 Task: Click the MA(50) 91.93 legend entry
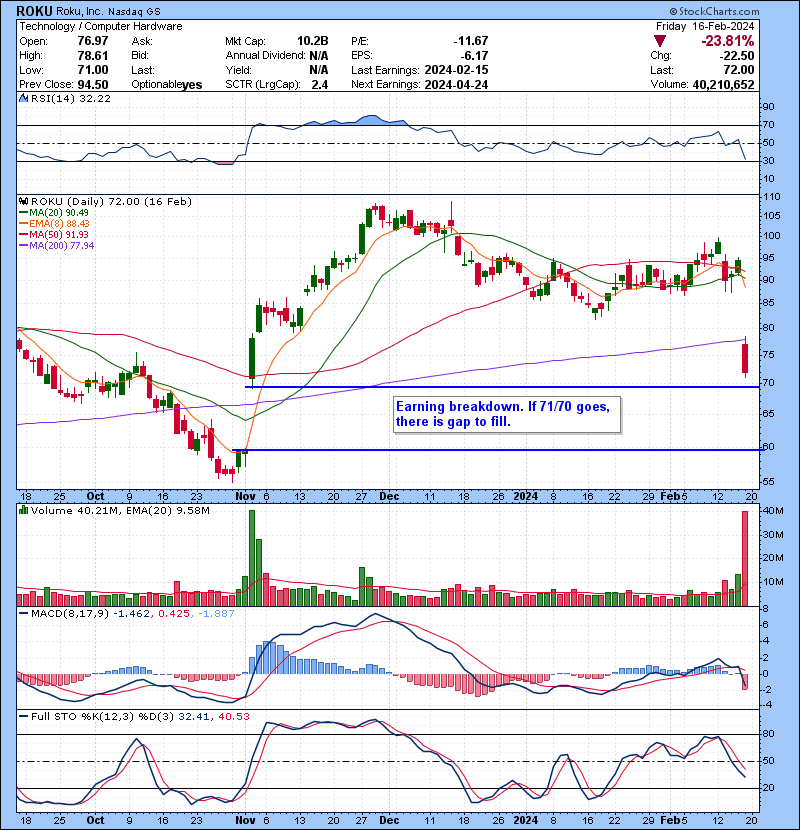54,234
